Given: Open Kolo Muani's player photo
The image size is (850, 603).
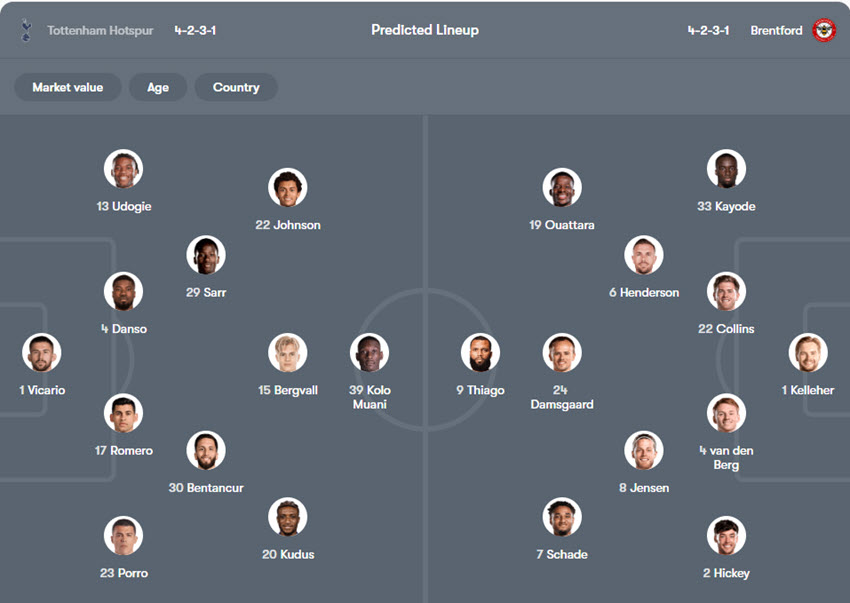Looking at the screenshot, I should (x=370, y=353).
